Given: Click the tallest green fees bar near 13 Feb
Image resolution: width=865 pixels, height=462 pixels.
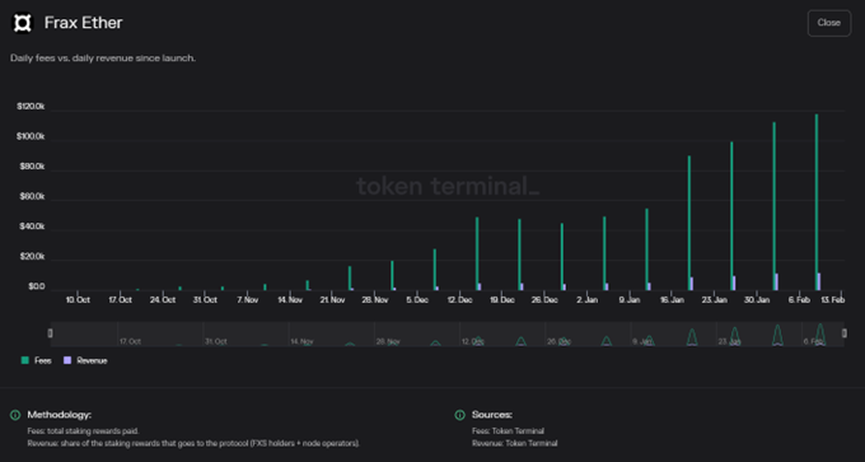Looking at the screenshot, I should pos(816,202).
